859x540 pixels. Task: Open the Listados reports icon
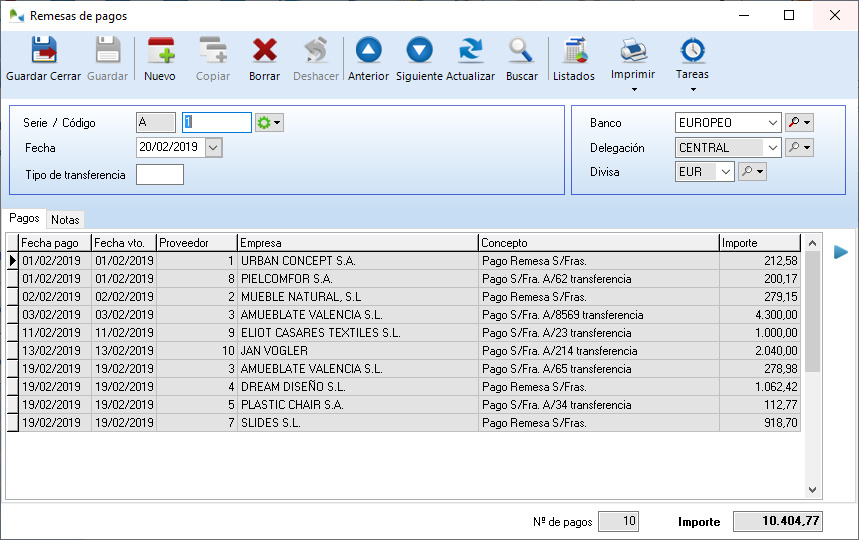pyautogui.click(x=574, y=51)
